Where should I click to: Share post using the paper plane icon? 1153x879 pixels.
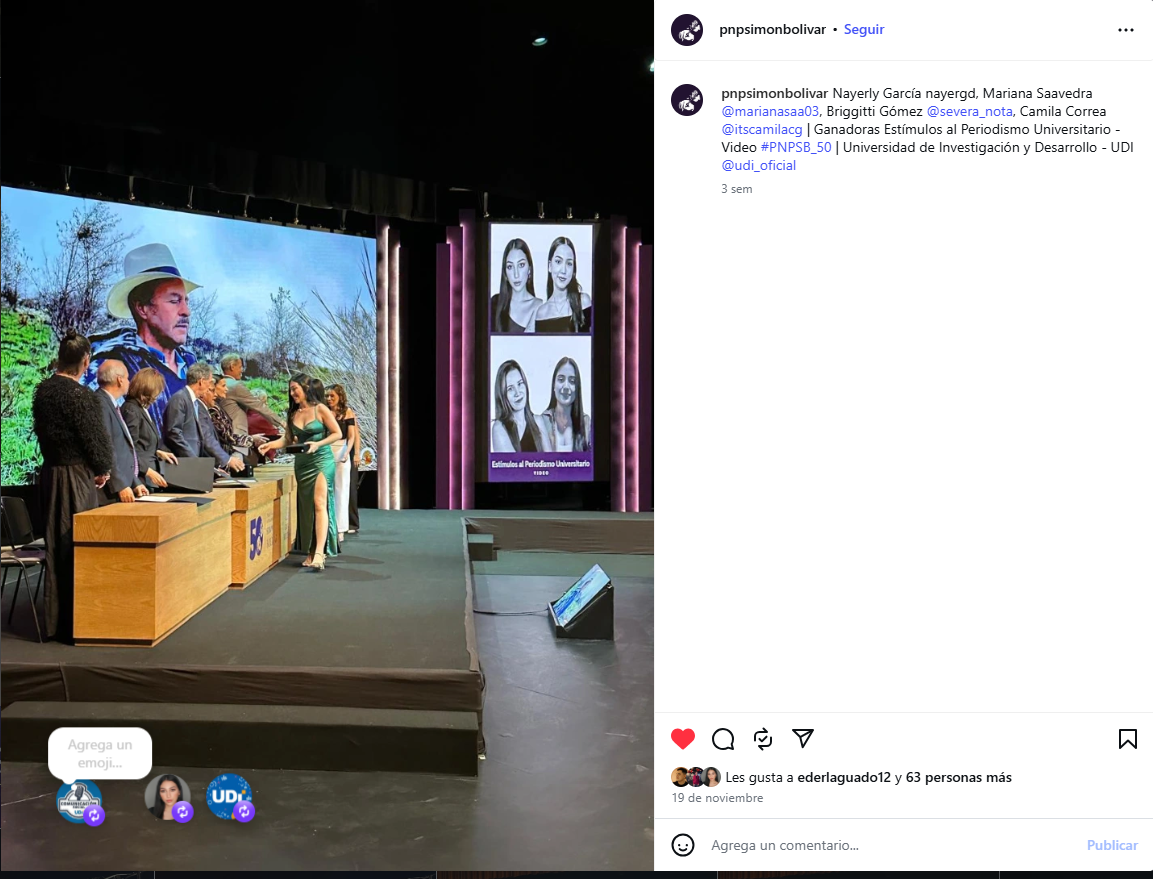(x=803, y=738)
